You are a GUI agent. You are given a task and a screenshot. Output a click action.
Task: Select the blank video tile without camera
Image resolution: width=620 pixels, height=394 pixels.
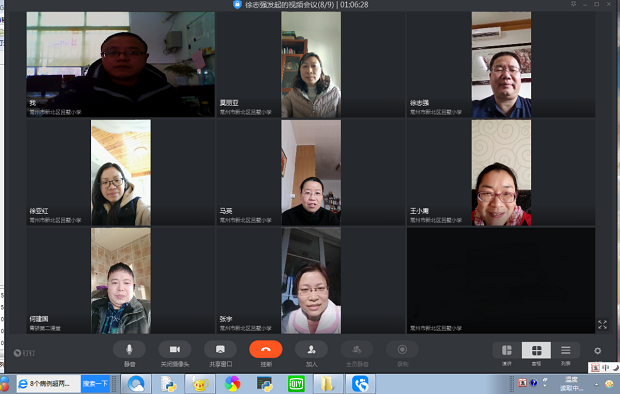(x=501, y=280)
